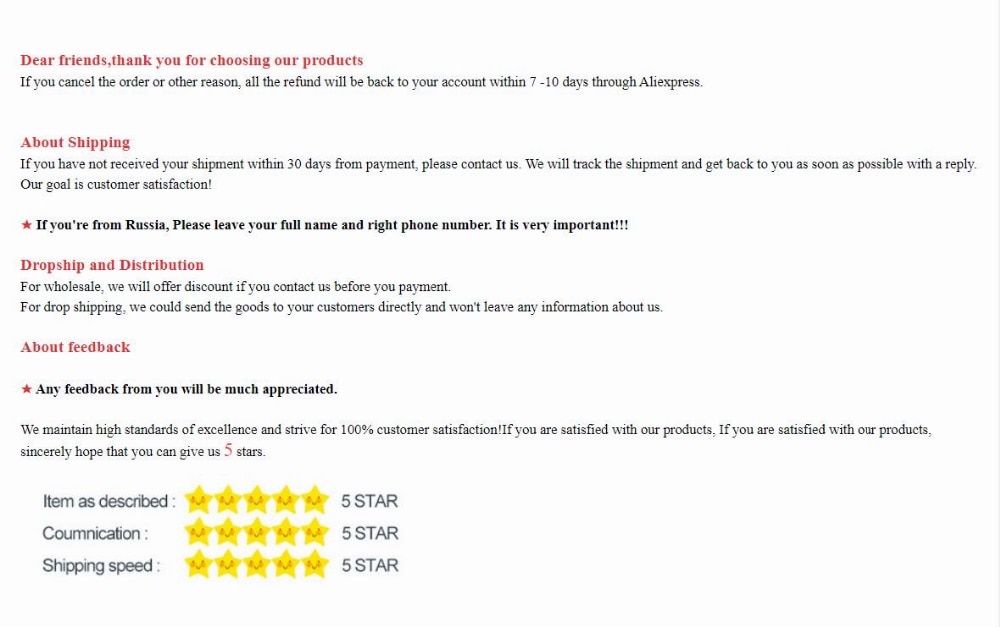Click the first star in Coumnication row

tap(198, 531)
